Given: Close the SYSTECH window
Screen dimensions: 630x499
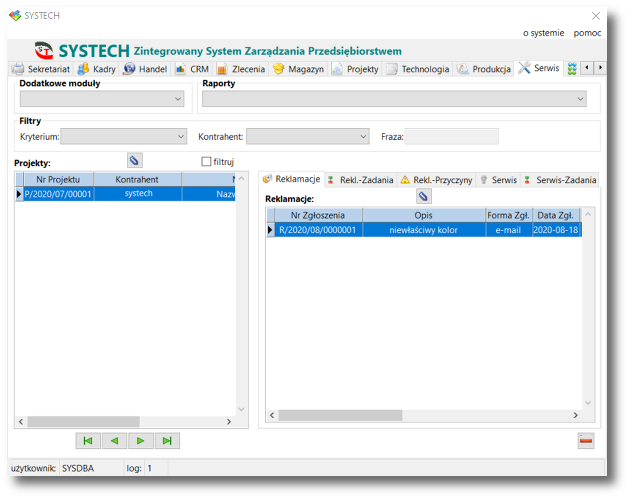Looking at the screenshot, I should click(595, 16).
